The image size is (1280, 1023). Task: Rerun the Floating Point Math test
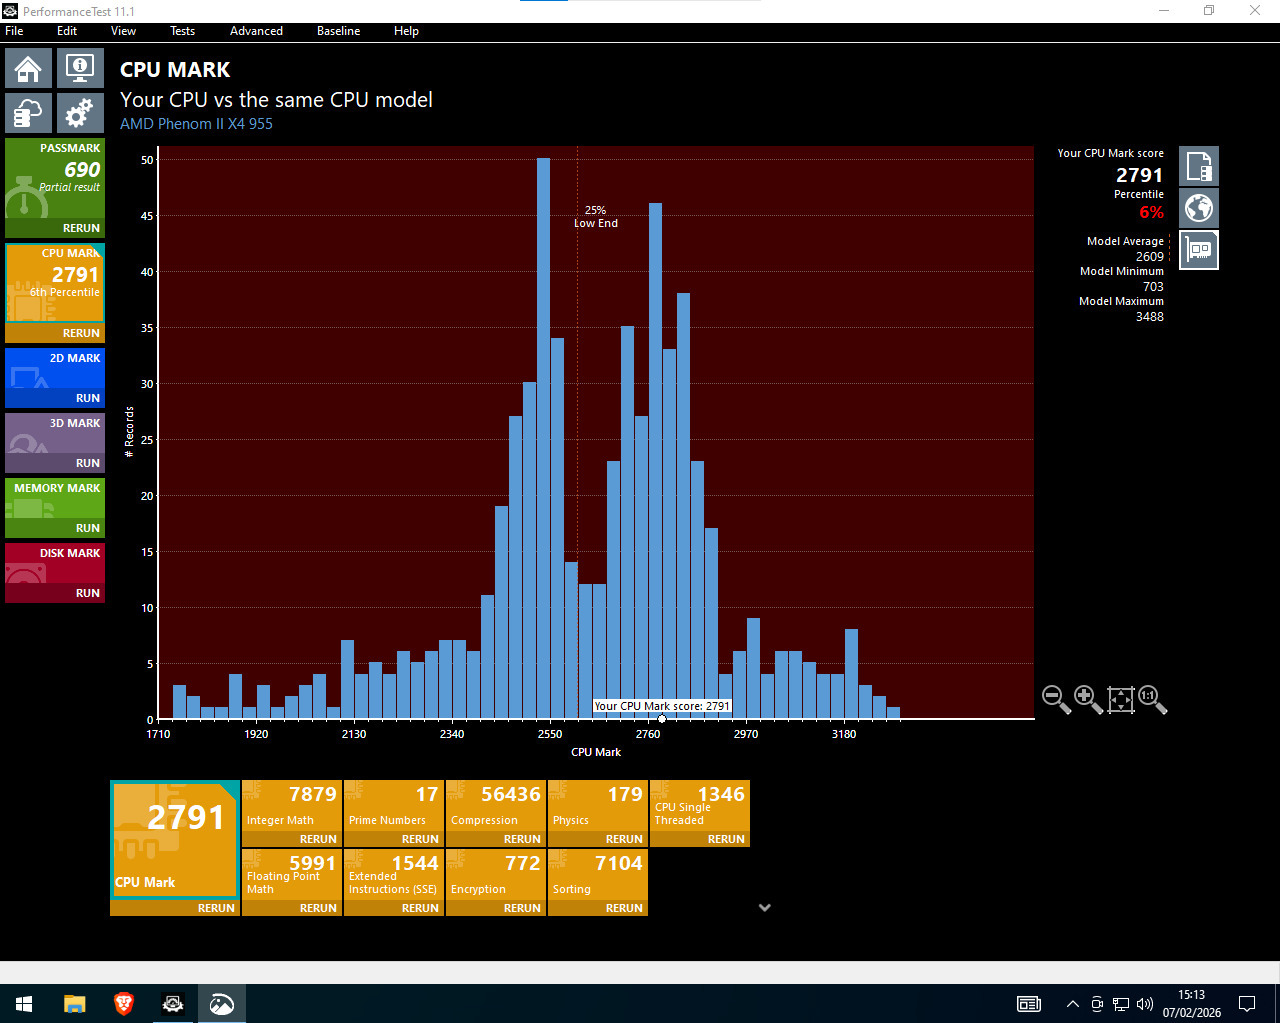pyautogui.click(x=318, y=908)
